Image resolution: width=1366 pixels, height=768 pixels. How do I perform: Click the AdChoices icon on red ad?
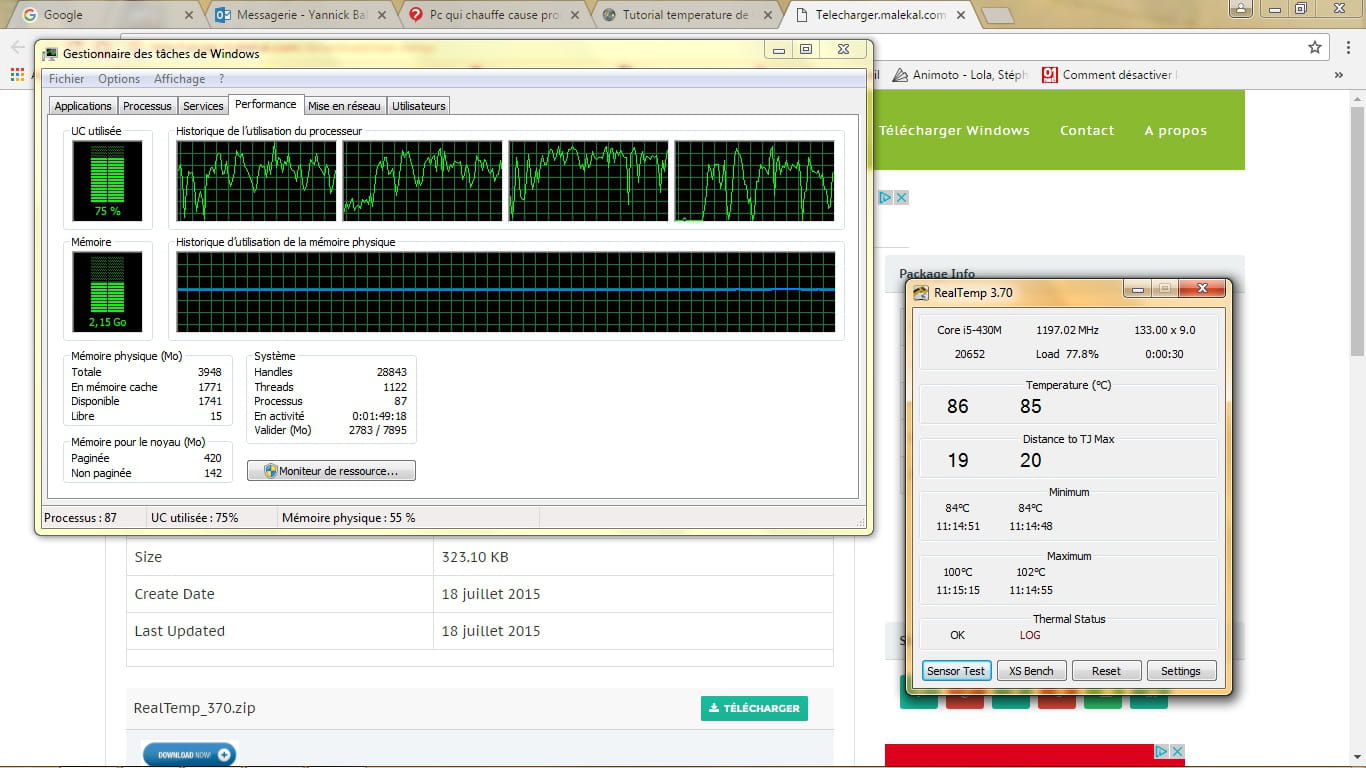coord(1162,751)
